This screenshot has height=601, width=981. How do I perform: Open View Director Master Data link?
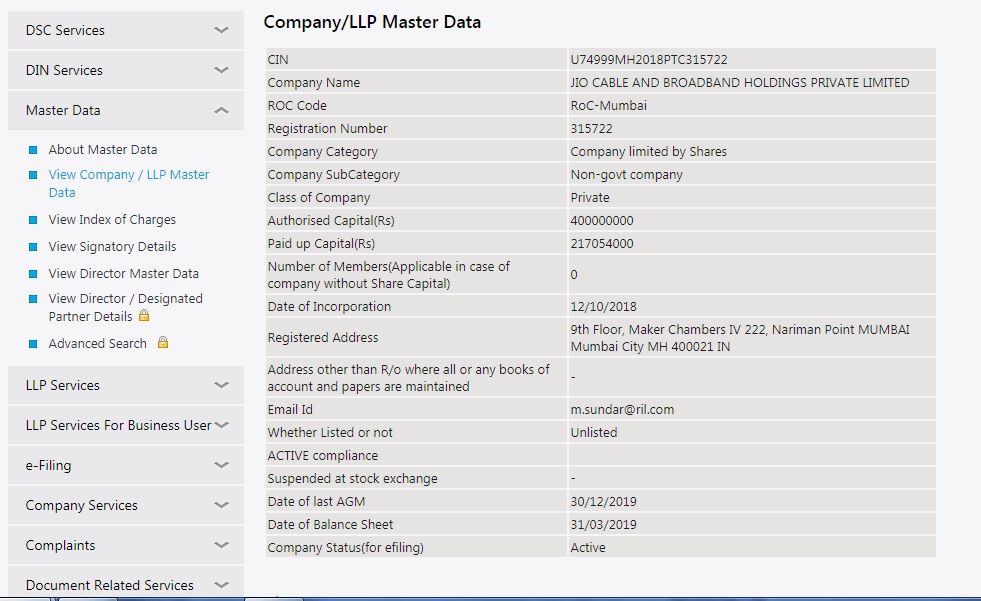124,273
